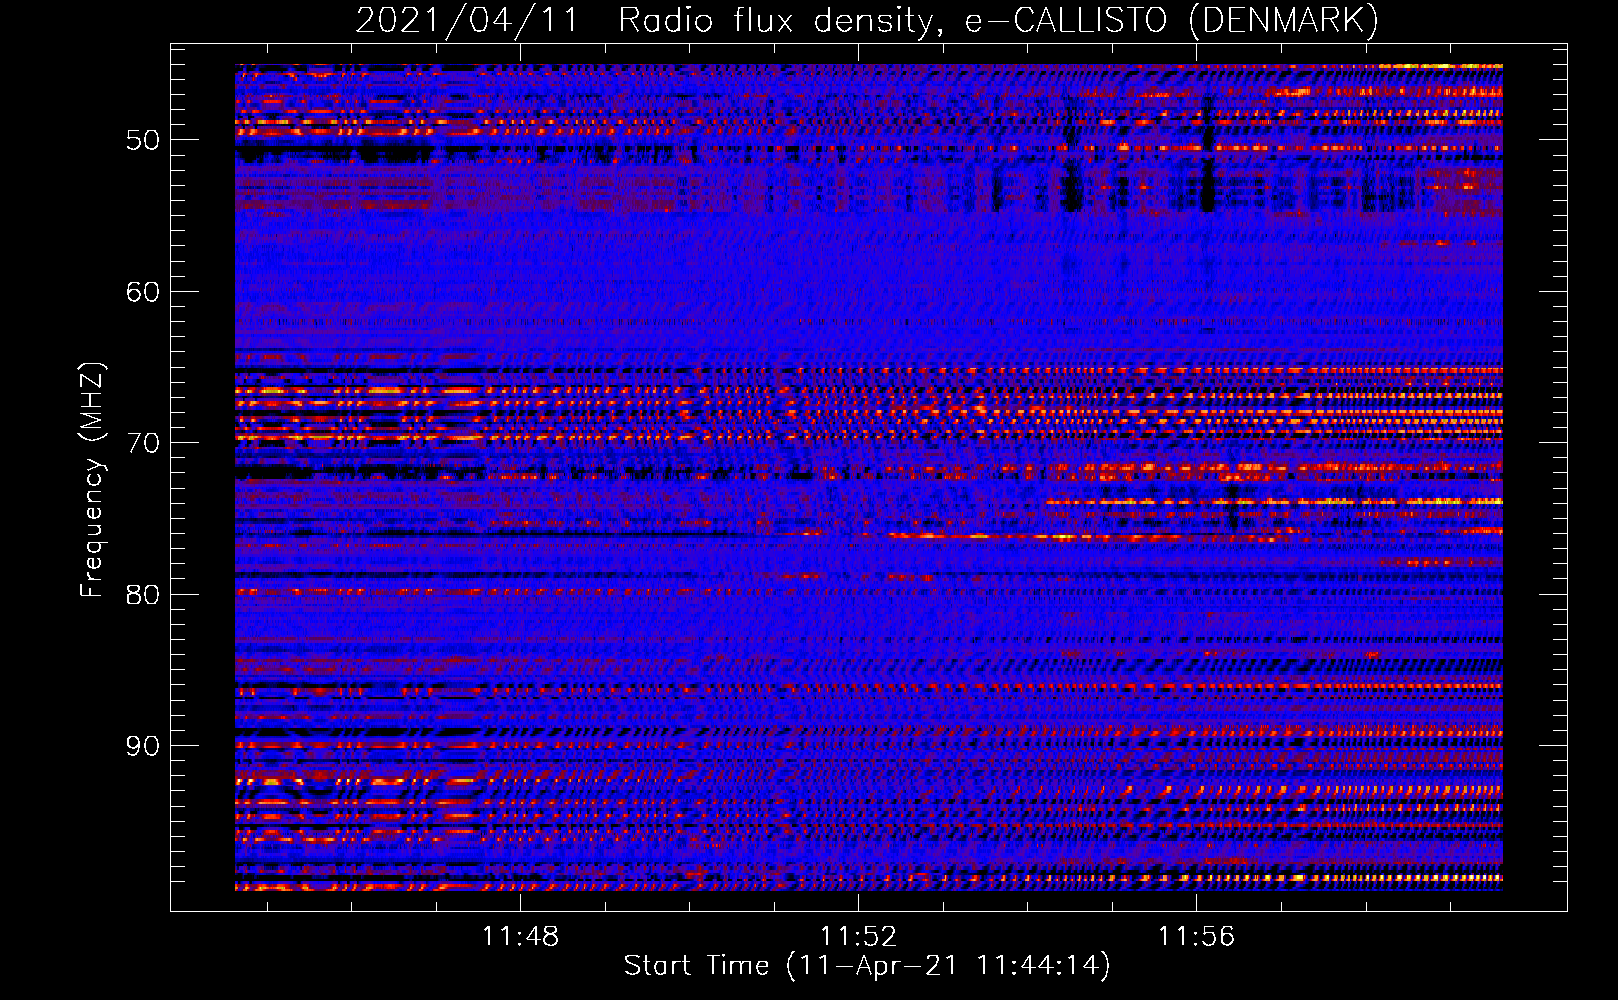This screenshot has height=1000, width=1618.
Task: Click the "Frequency (MHZ)" y-axis label
Action: 92,480
